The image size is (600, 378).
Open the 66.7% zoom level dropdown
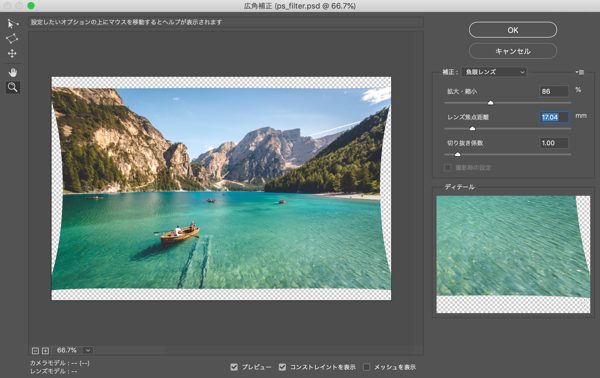(88, 350)
